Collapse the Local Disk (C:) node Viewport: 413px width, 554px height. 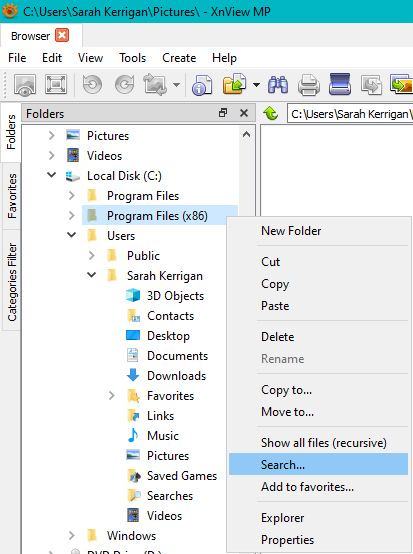52,175
